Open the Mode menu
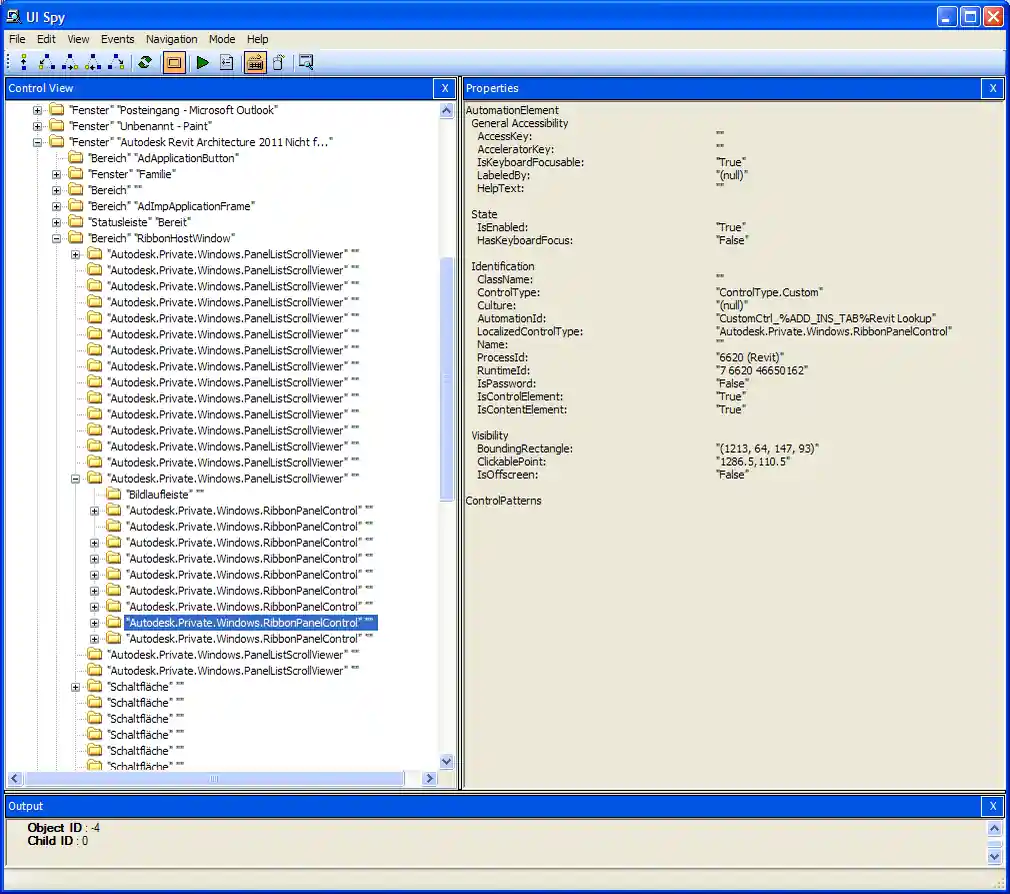 (221, 39)
